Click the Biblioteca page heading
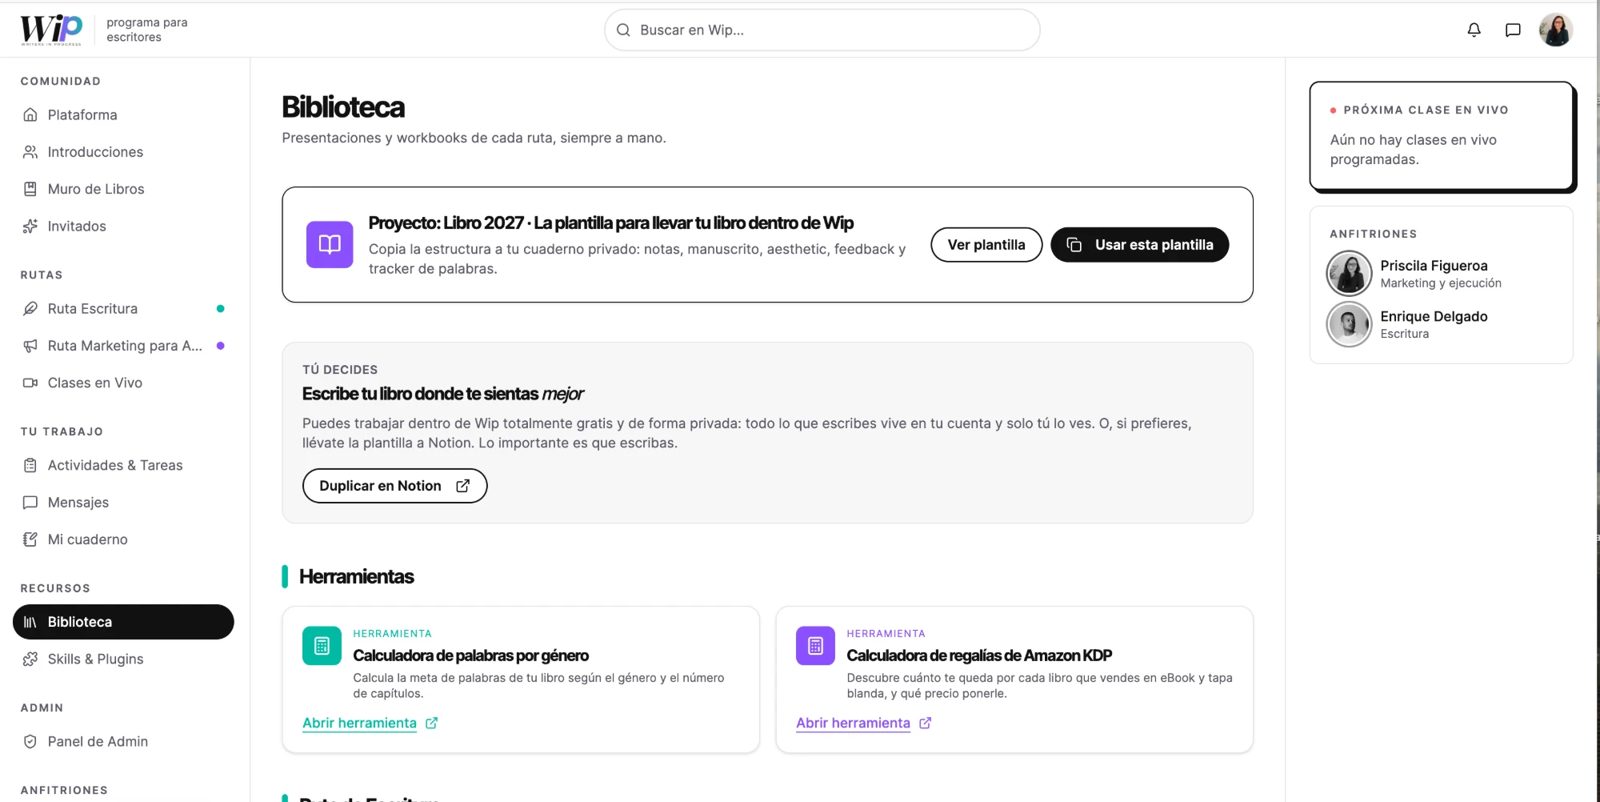This screenshot has height=802, width=1600. 343,107
